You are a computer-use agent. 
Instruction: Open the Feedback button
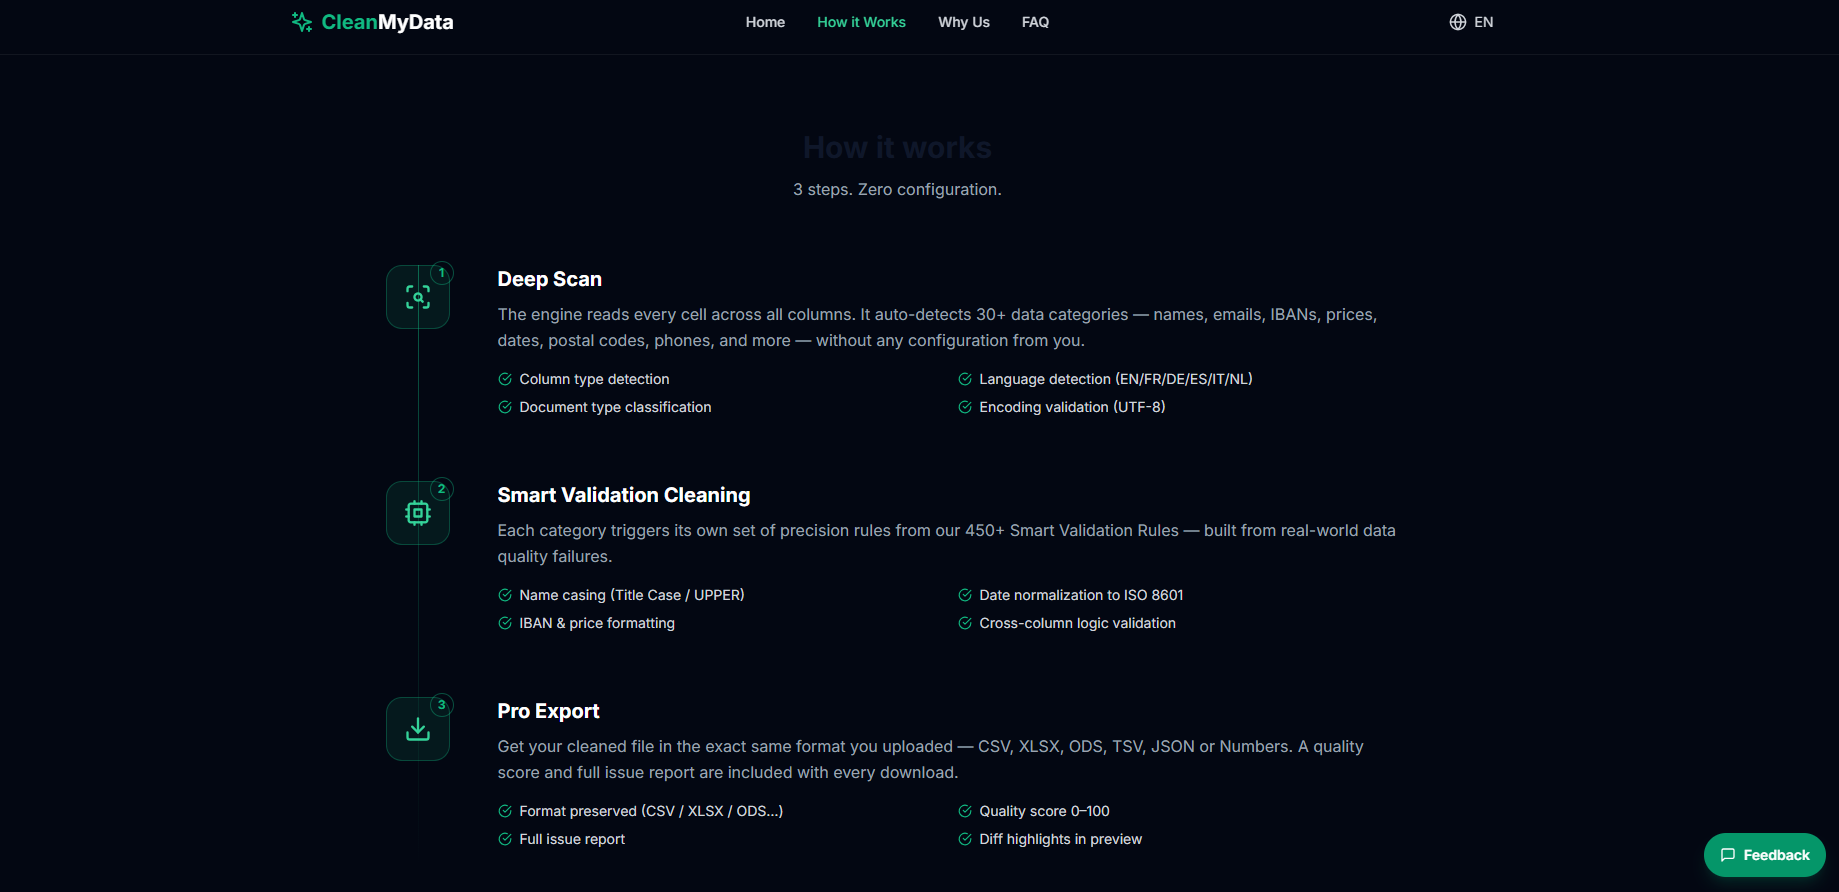tap(1764, 855)
